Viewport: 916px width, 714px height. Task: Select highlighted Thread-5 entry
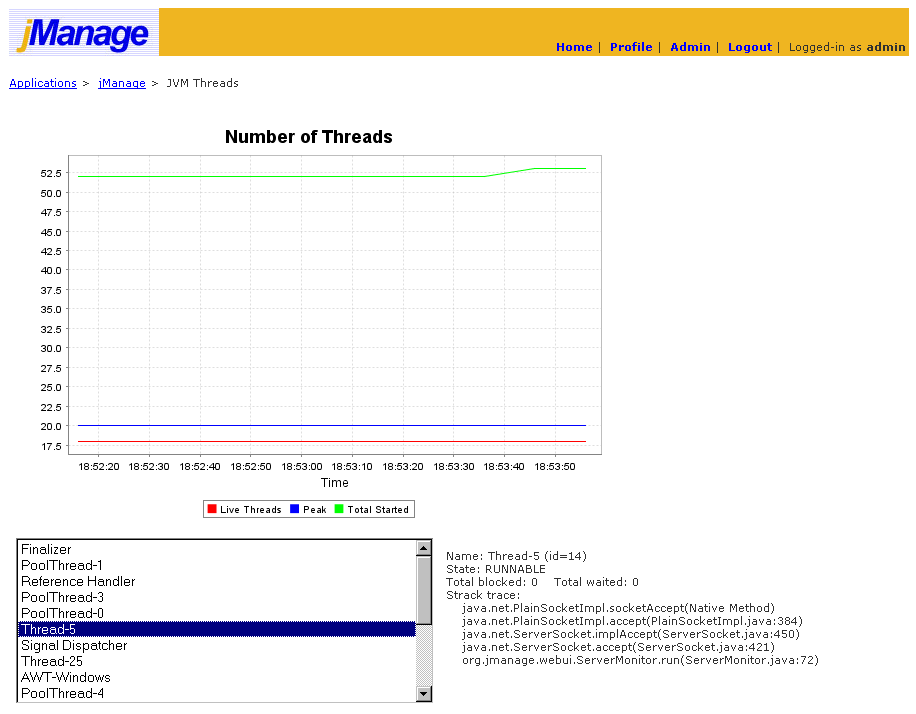coord(217,629)
